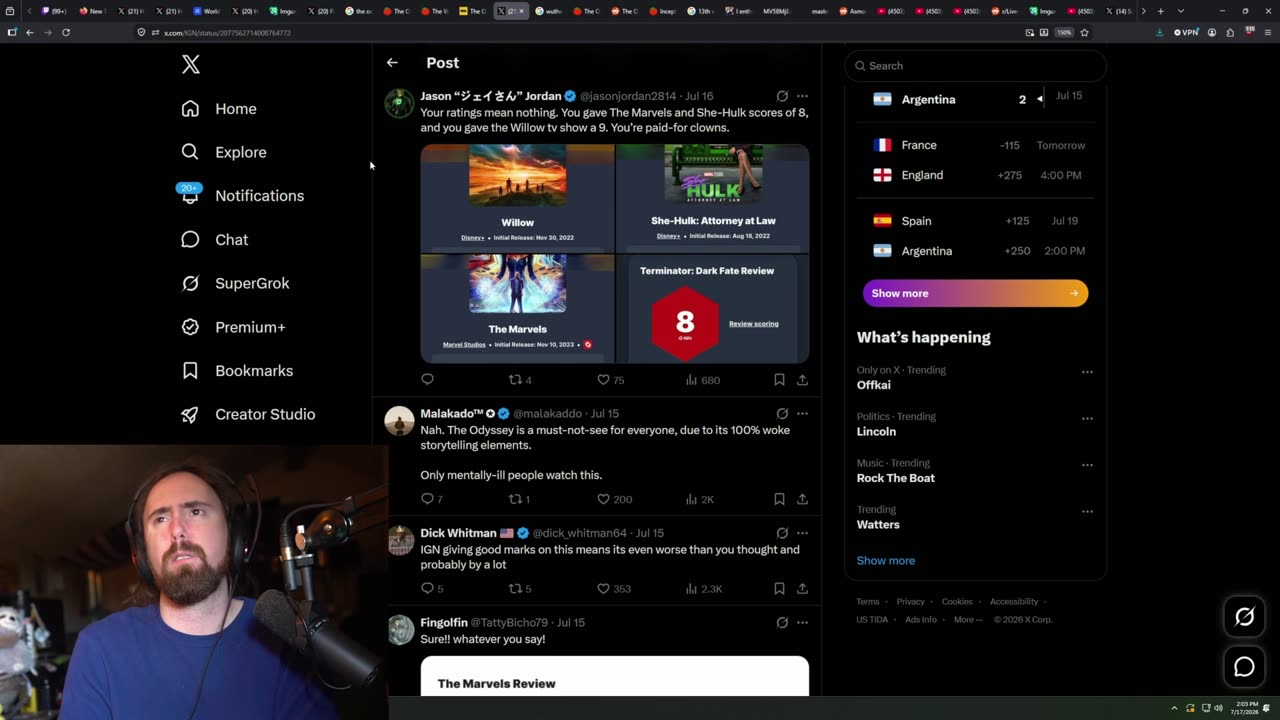This screenshot has height=720, width=1280.
Task: Click the X search field
Action: (975, 66)
